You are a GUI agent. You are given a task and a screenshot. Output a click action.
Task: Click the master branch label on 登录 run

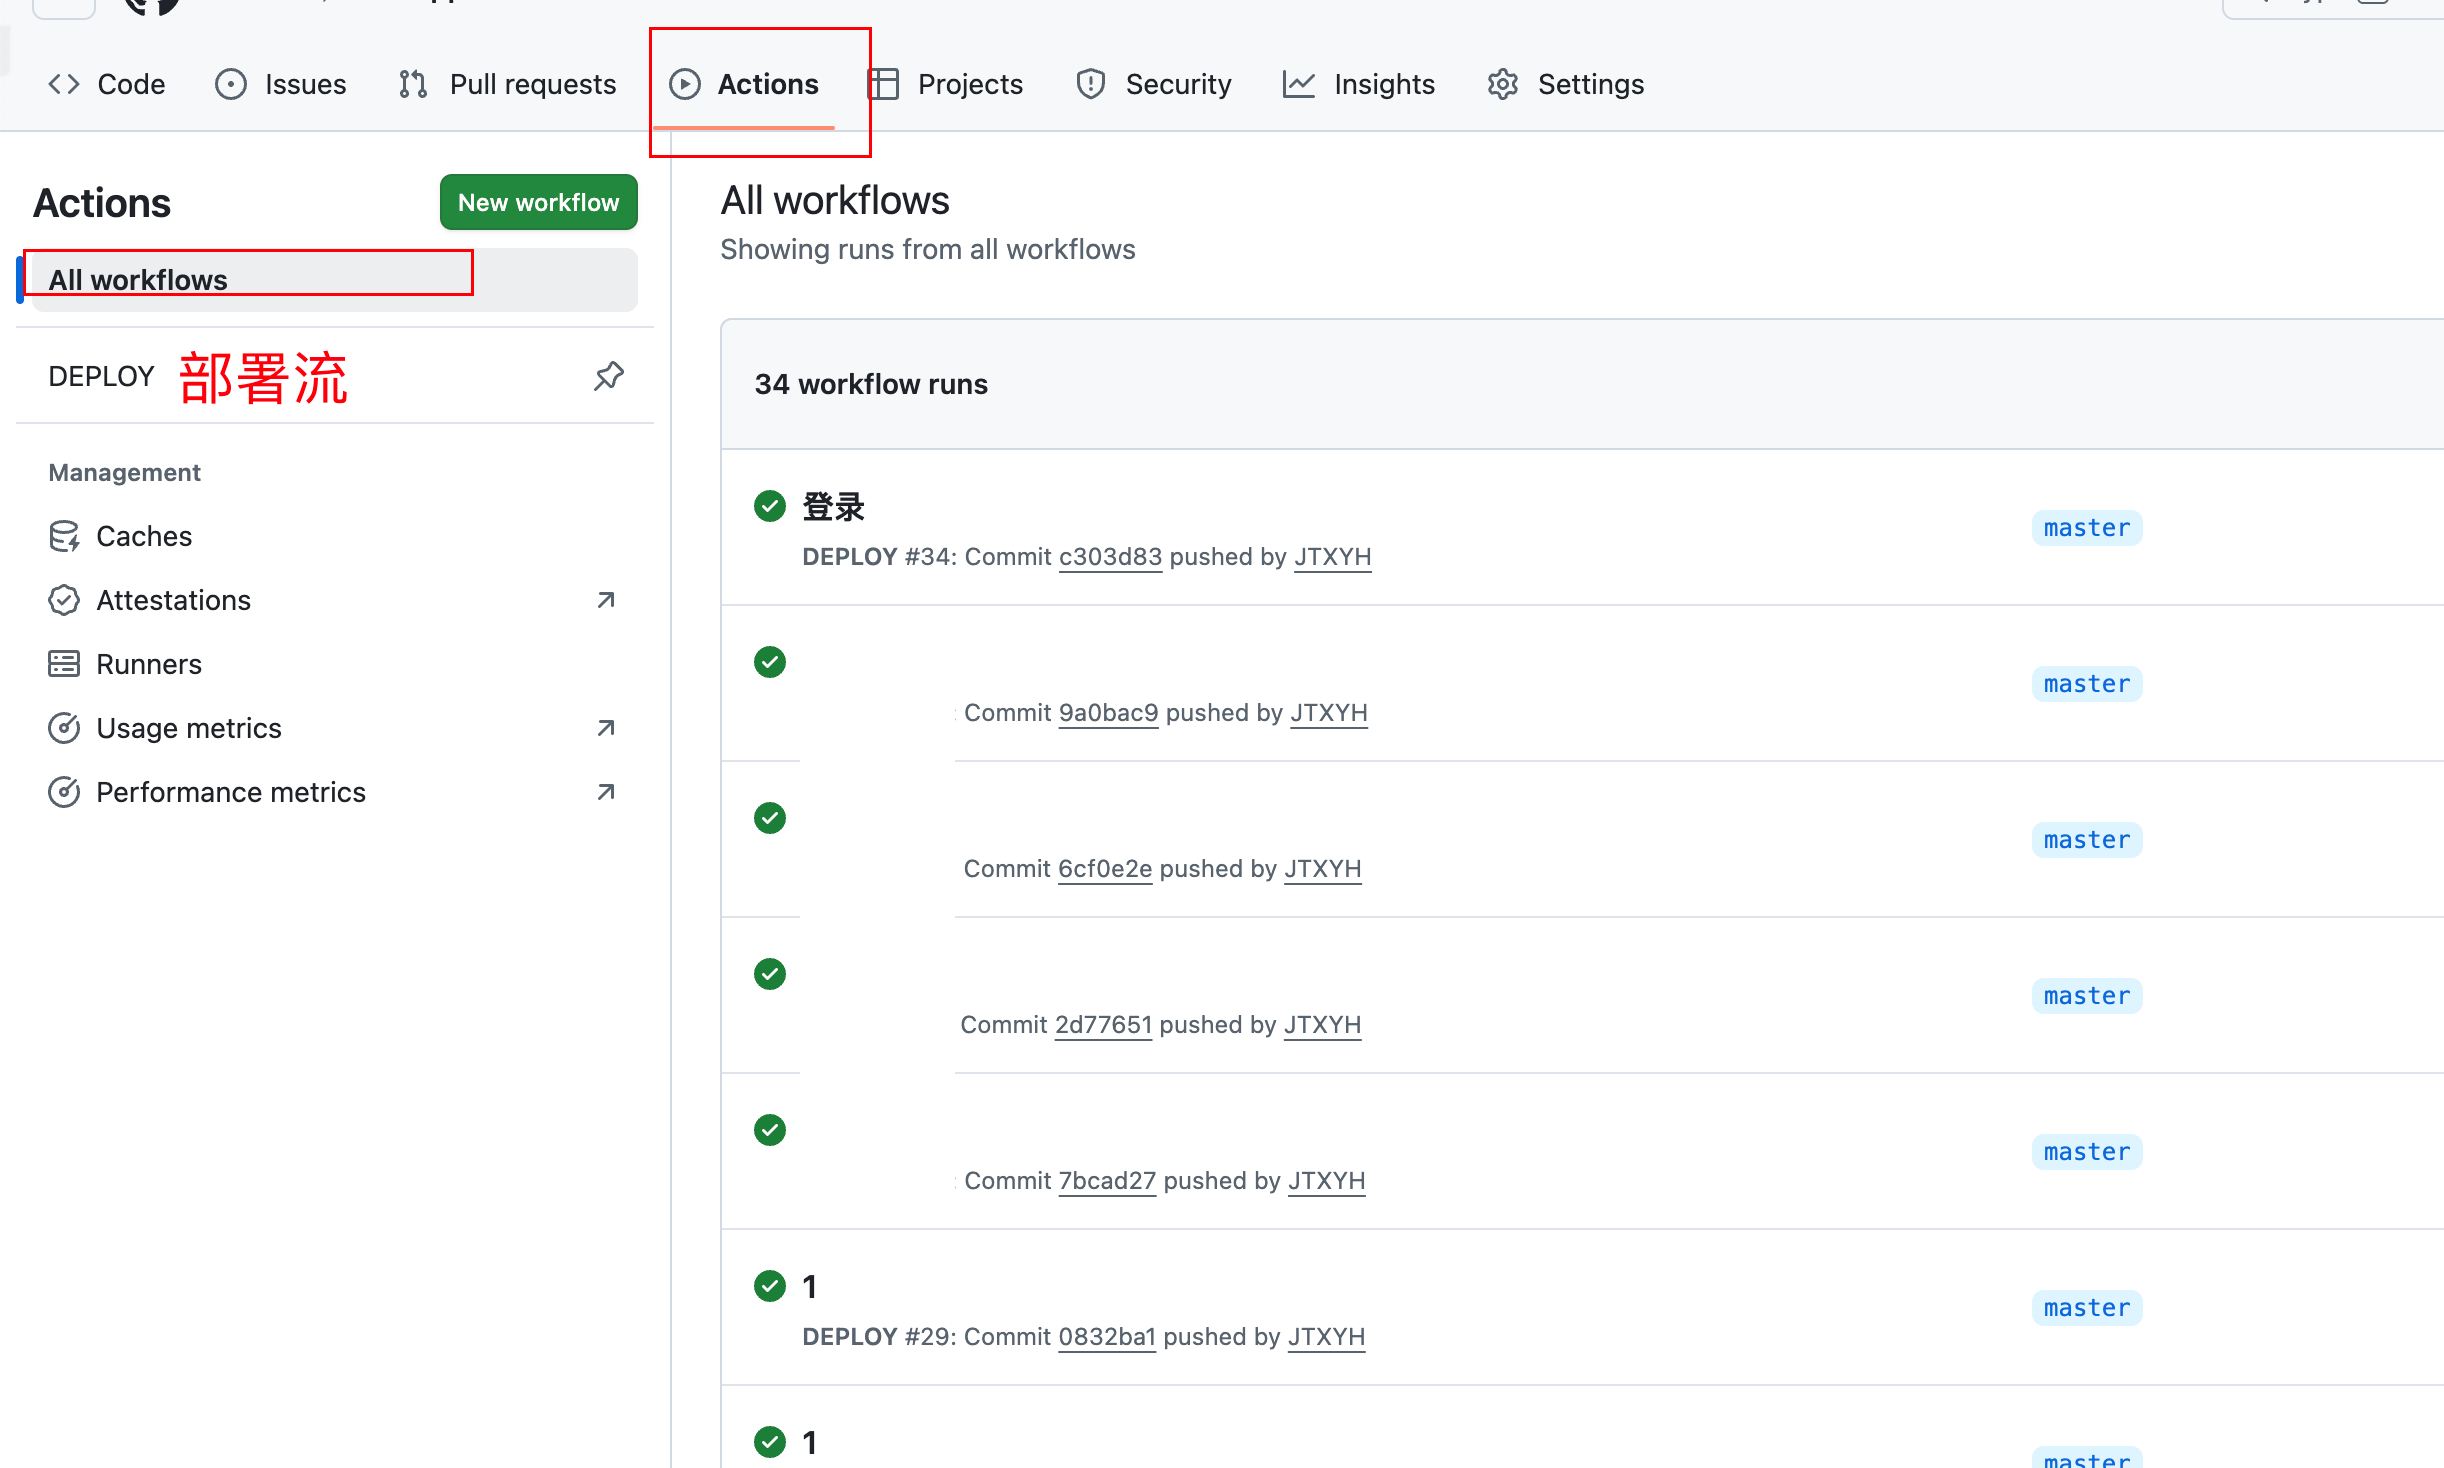pos(2086,528)
